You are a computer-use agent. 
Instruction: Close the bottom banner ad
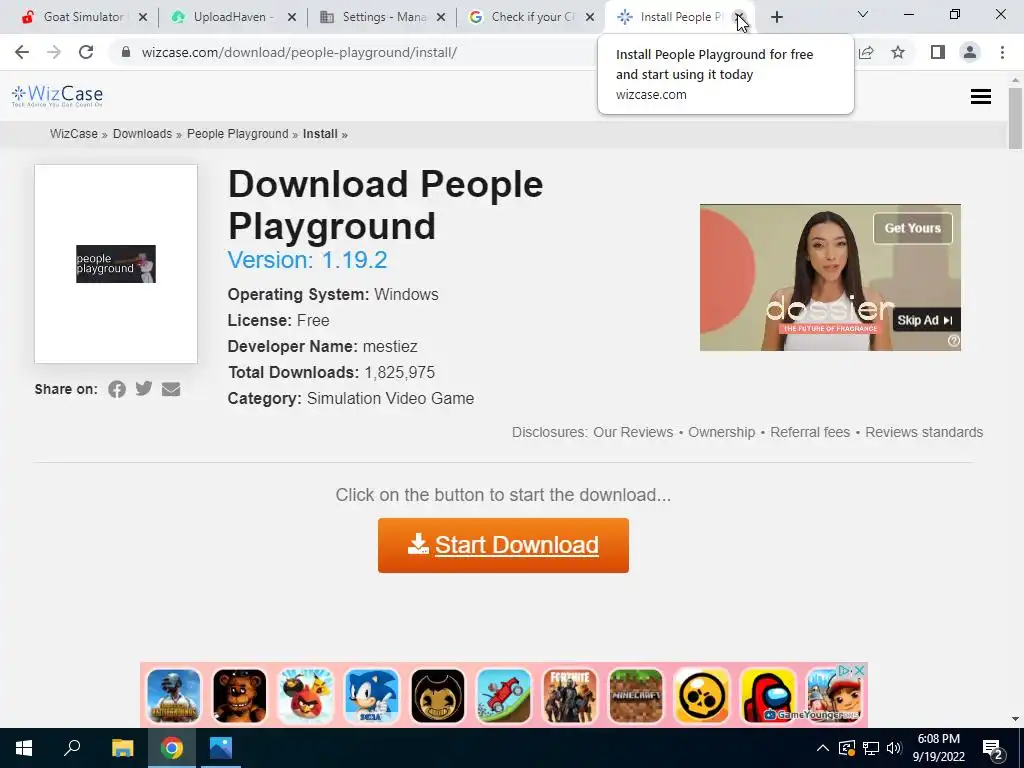click(860, 670)
